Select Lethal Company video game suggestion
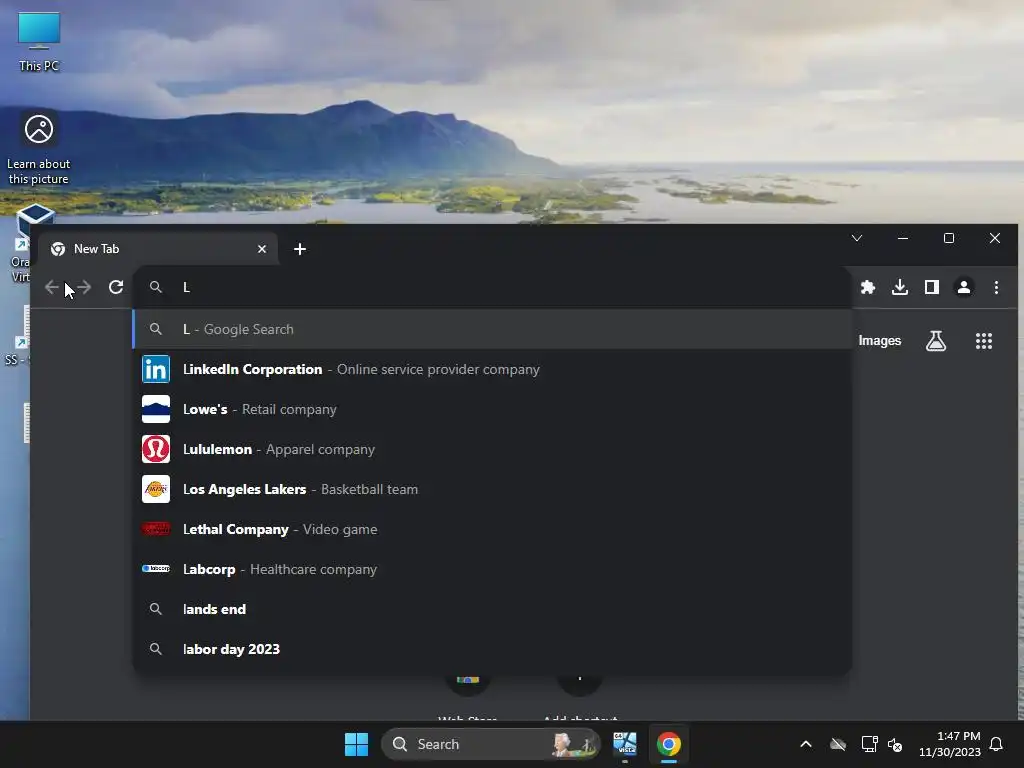Screen dimensions: 1024x768 point(492,529)
